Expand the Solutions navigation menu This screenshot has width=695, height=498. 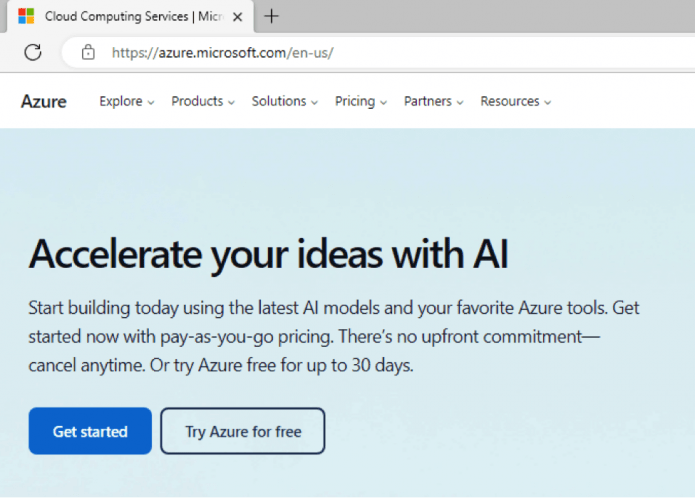pos(284,101)
